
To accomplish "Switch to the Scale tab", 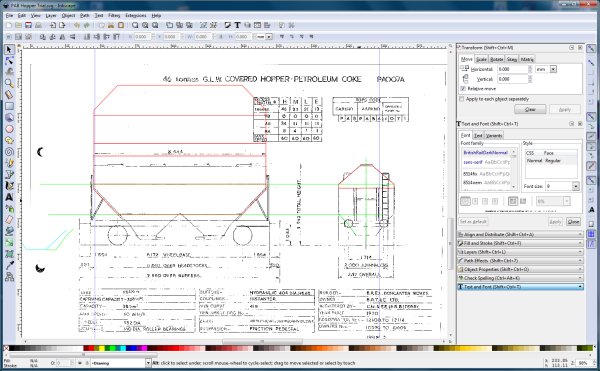I will pos(481,59).
